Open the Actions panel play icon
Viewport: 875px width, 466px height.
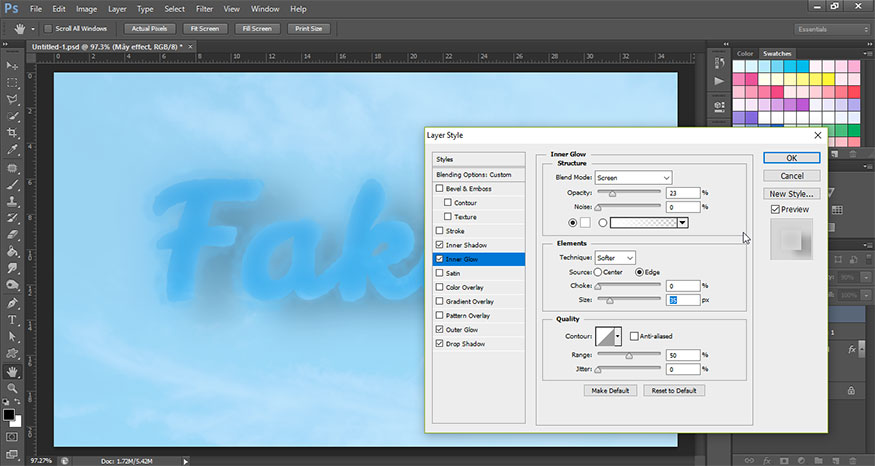[719, 81]
